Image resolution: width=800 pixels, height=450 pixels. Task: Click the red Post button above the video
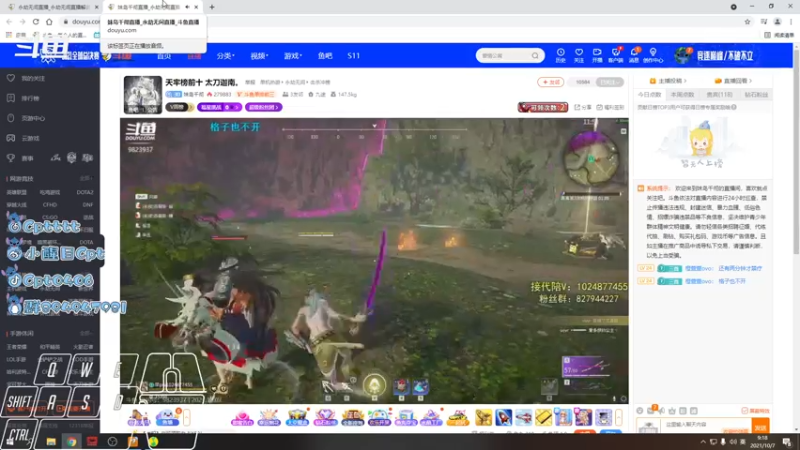tap(551, 82)
